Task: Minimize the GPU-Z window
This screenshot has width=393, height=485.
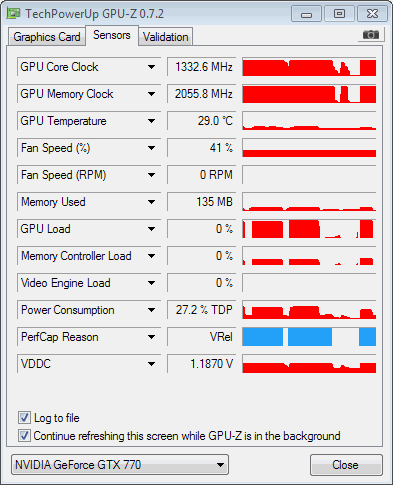Action: 306,14
